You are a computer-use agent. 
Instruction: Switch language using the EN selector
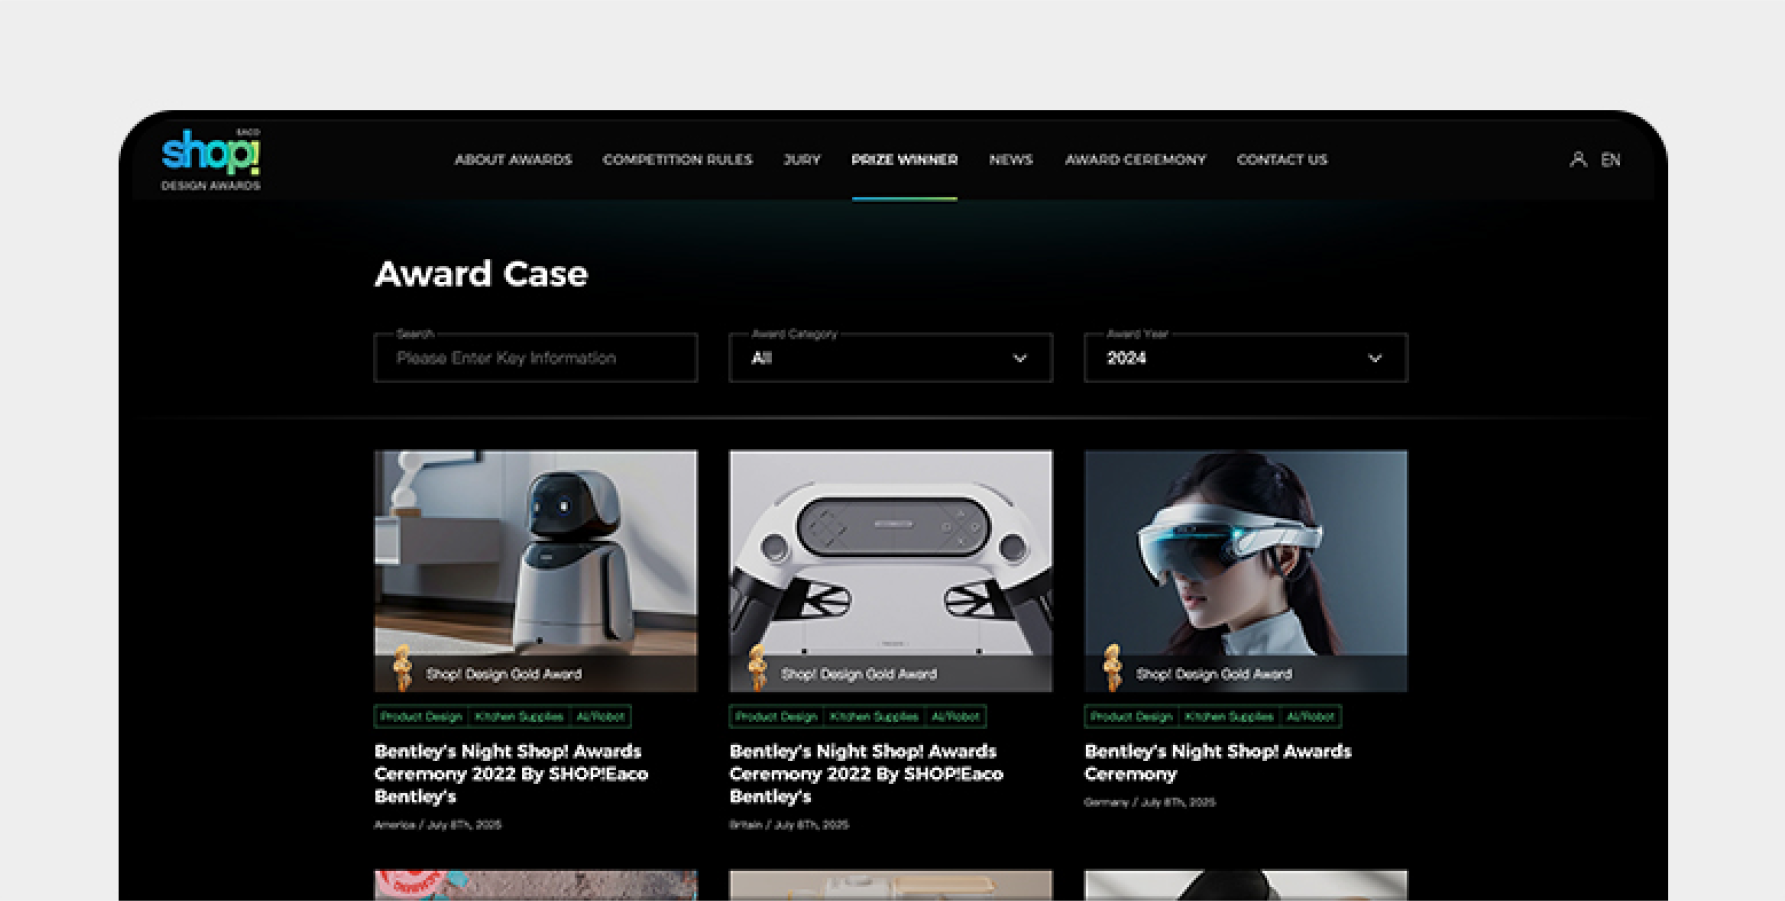coord(1610,160)
